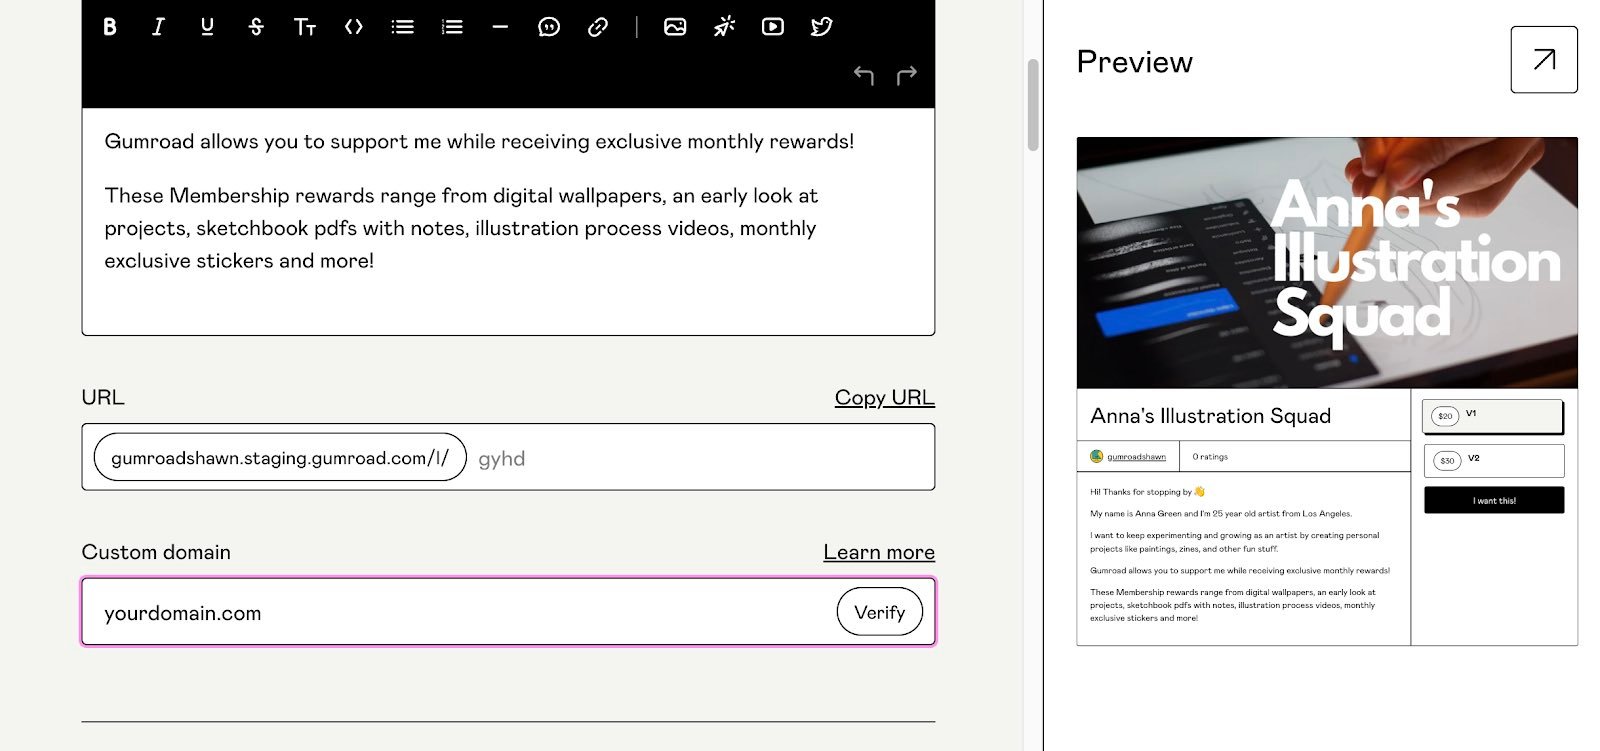The width and height of the screenshot is (1600, 751).
Task: Click 'Hi! Thanks for stopping by' preview line
Action: [1147, 492]
